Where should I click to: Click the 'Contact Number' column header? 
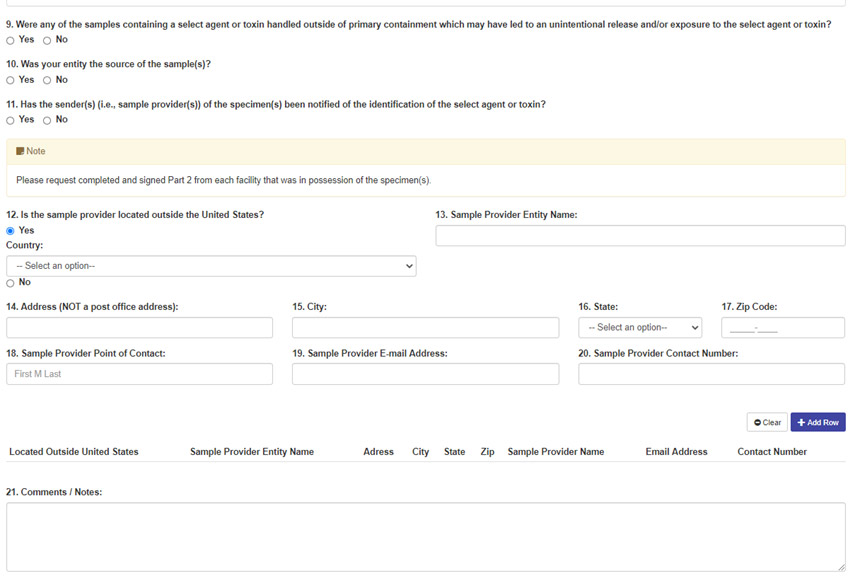pos(772,452)
